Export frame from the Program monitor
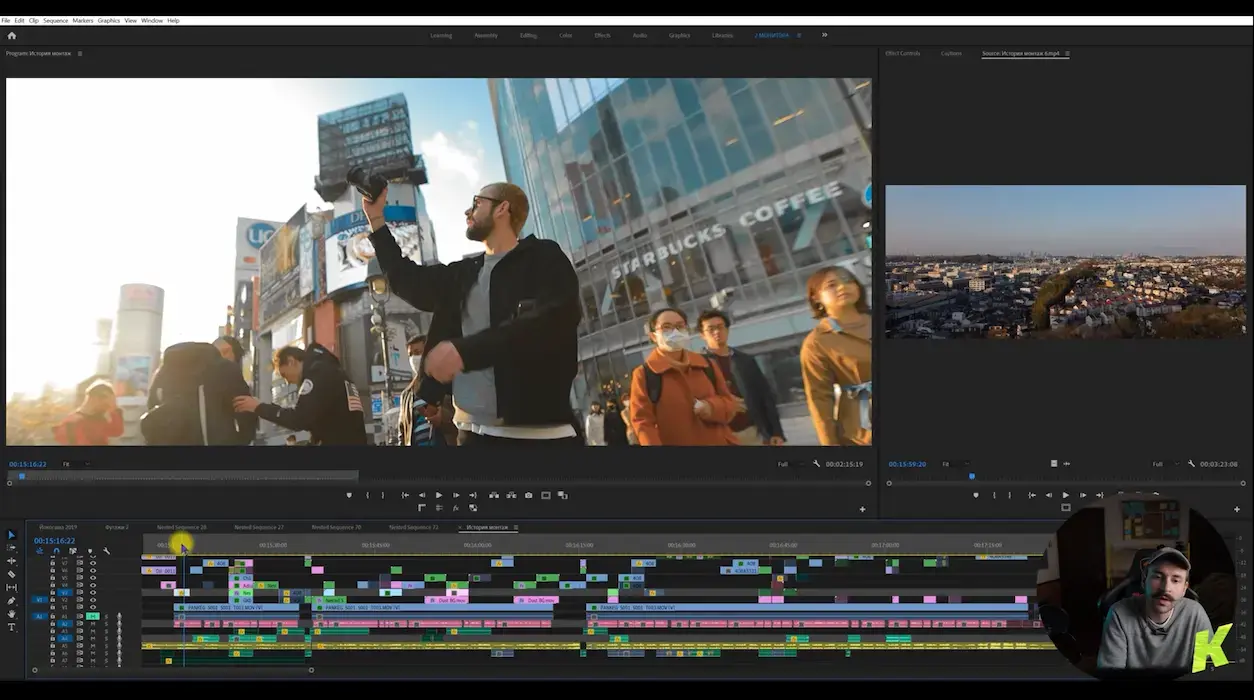 [x=528, y=495]
